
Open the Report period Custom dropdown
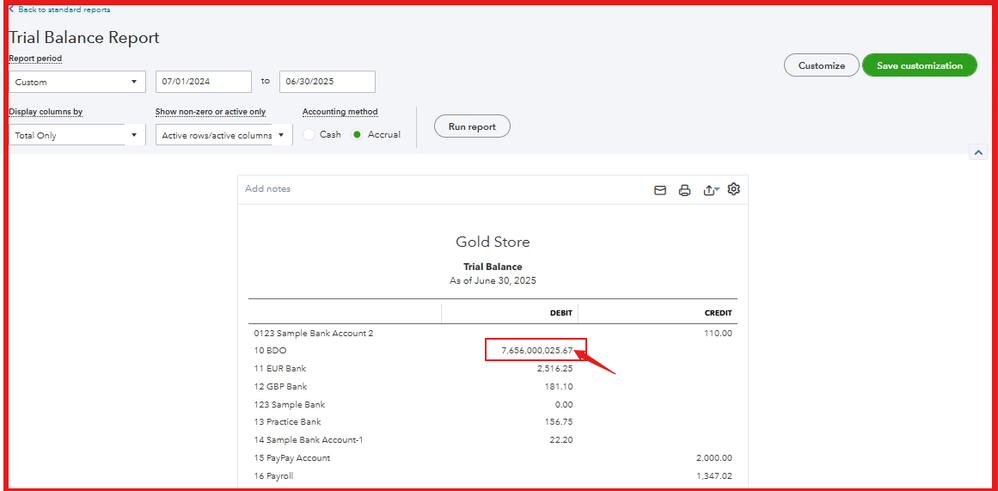(x=77, y=82)
